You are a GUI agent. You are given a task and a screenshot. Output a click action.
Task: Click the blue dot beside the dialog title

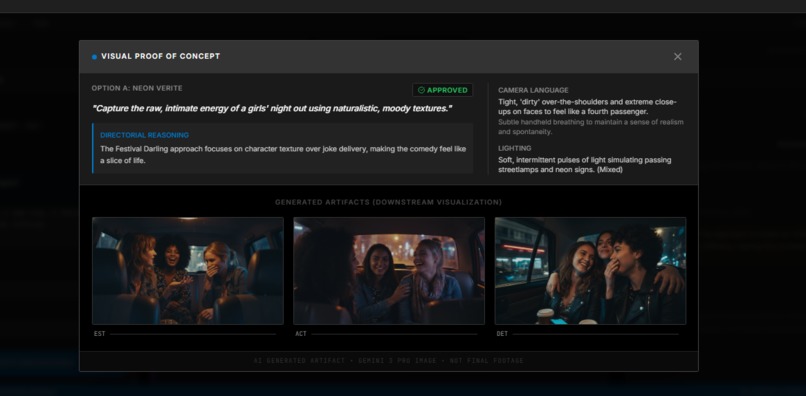94,57
